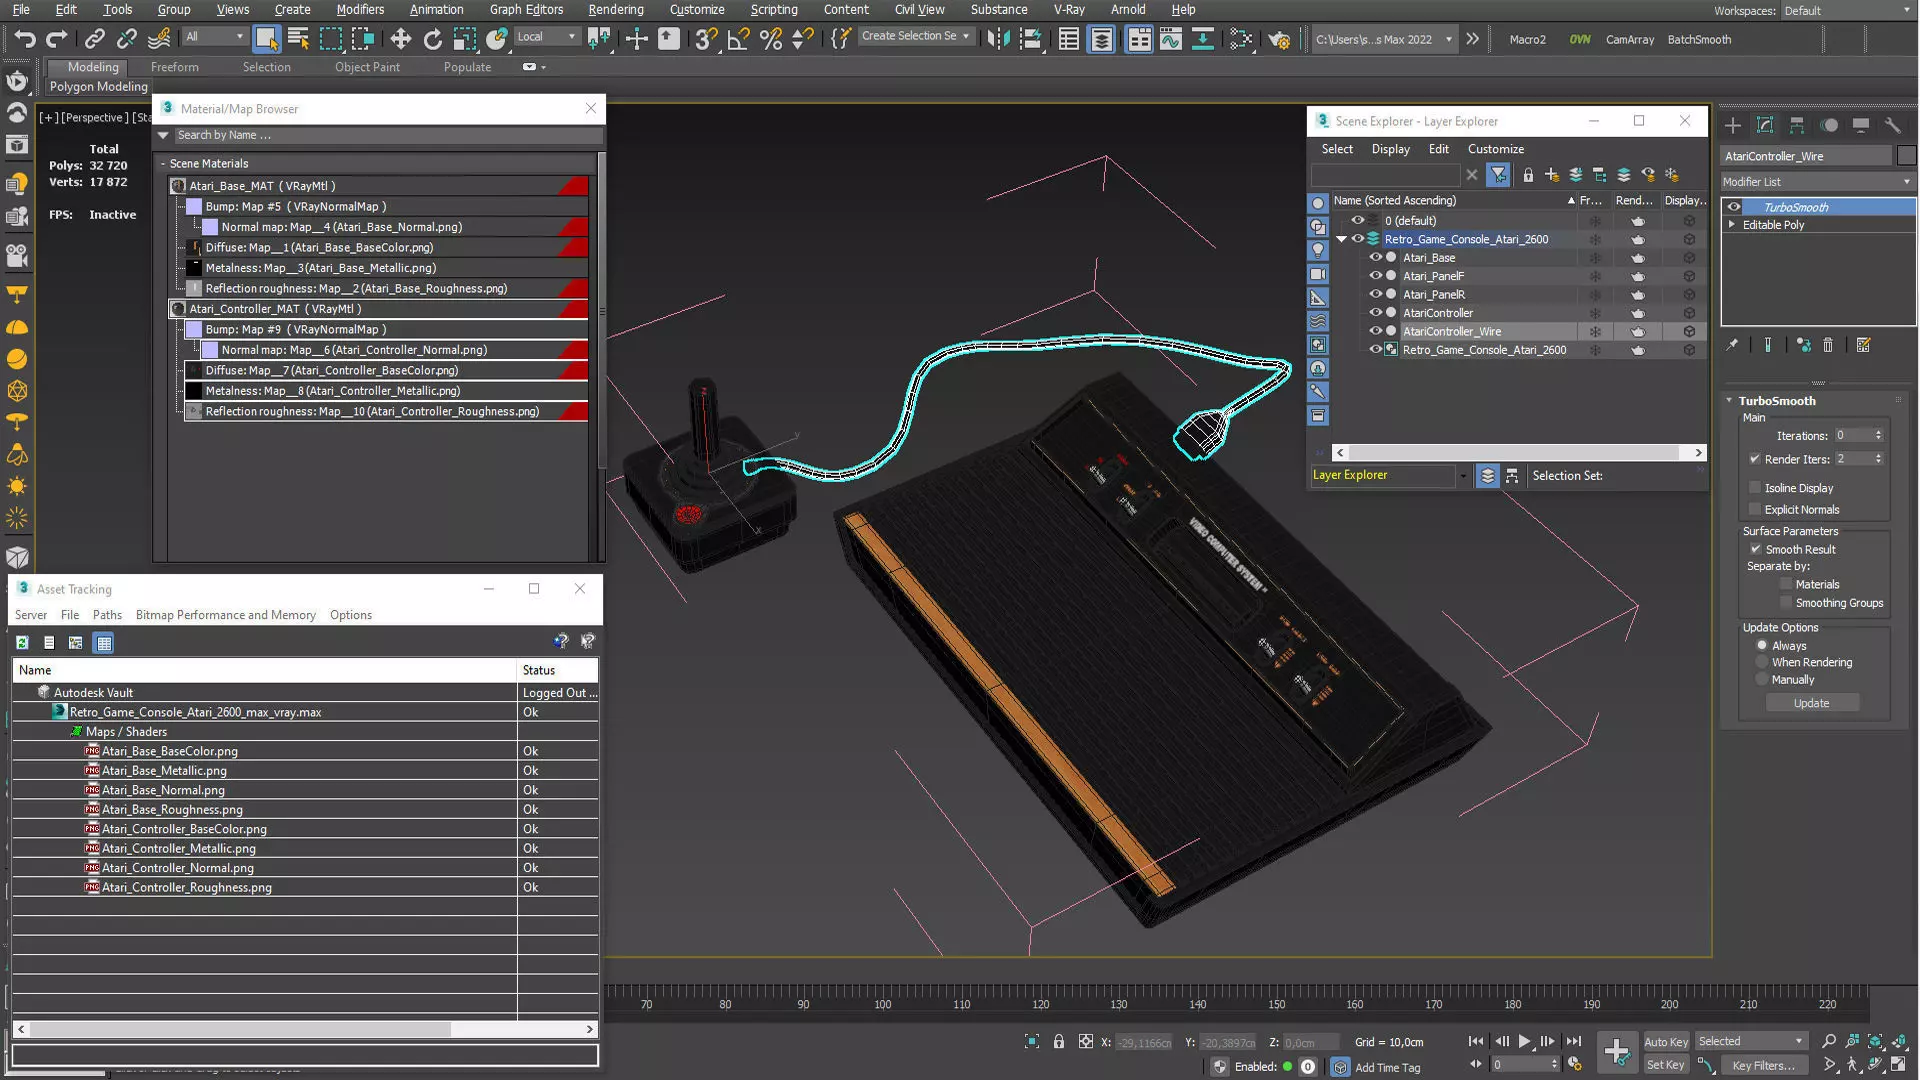Screen dimensions: 1920x1080
Task: Open the Scripting menu
Action: click(x=774, y=9)
